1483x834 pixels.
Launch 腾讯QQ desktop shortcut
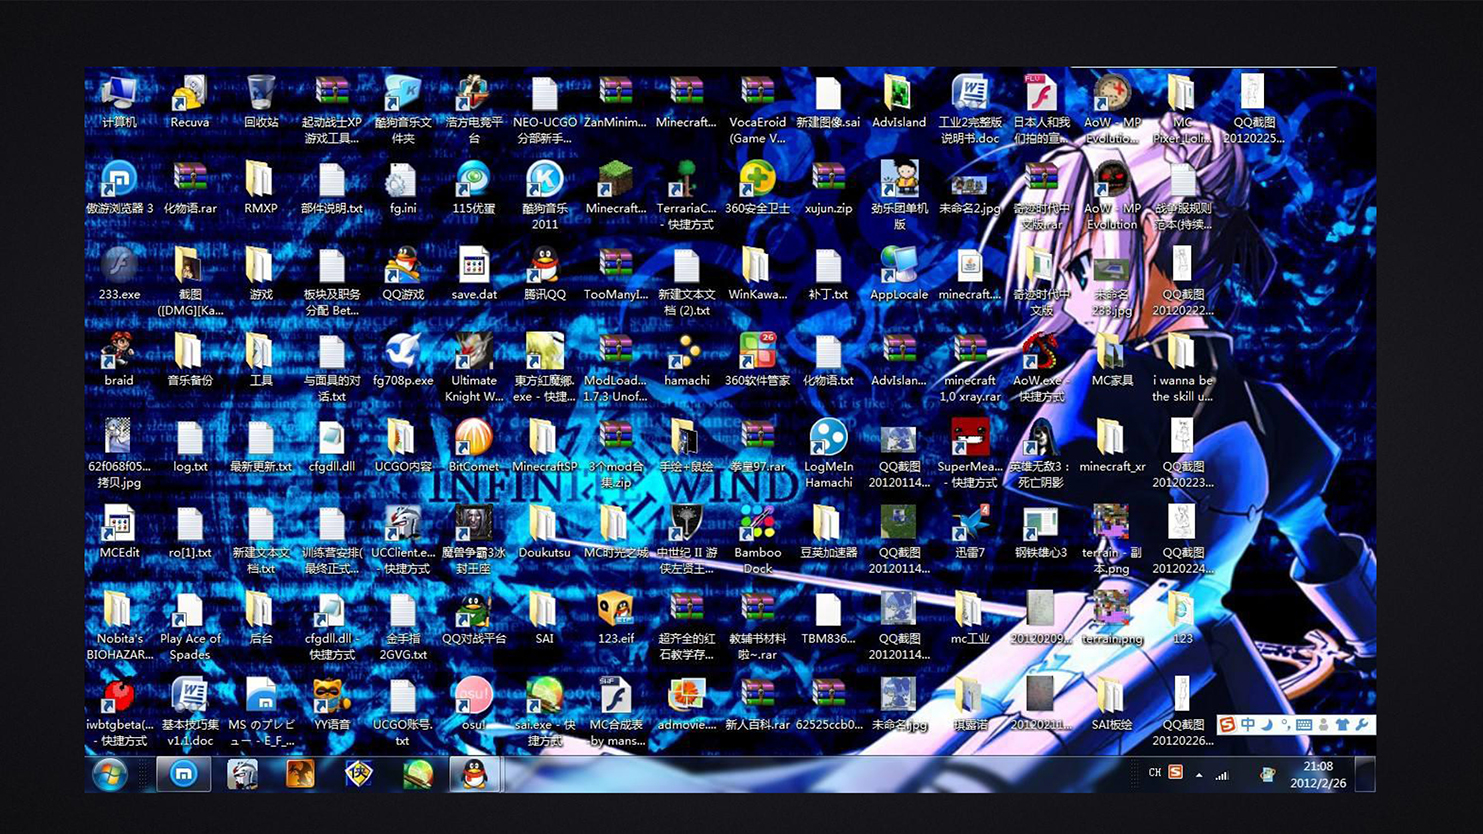545,274
